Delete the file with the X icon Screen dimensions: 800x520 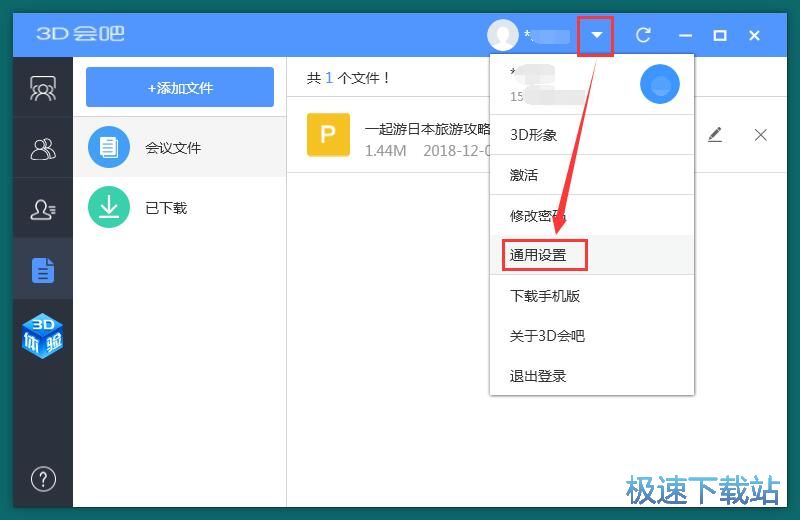tap(760, 135)
